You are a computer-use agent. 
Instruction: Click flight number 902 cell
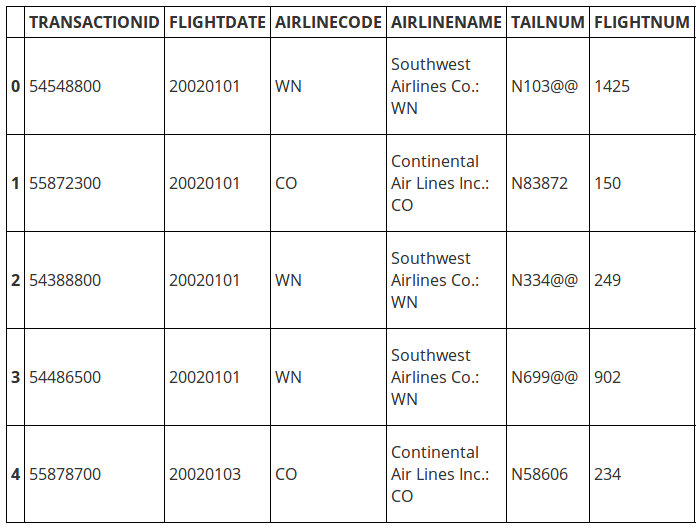pyautogui.click(x=642, y=377)
